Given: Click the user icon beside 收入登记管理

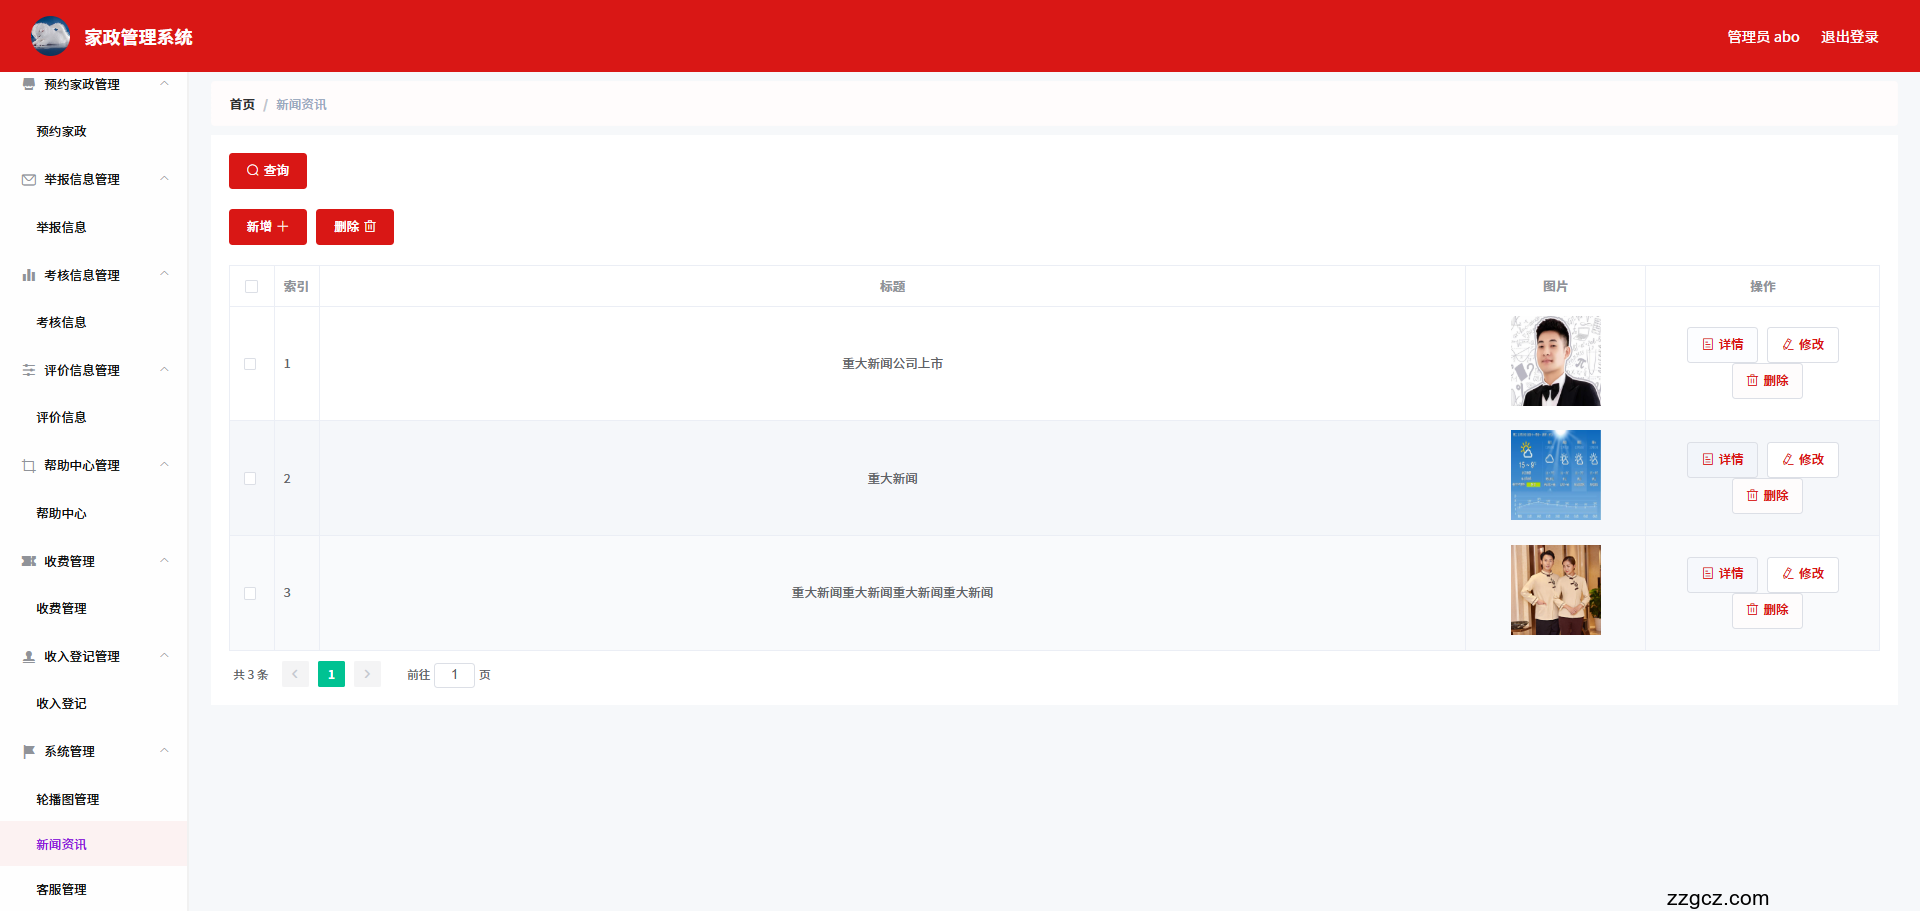Looking at the screenshot, I should coord(29,657).
